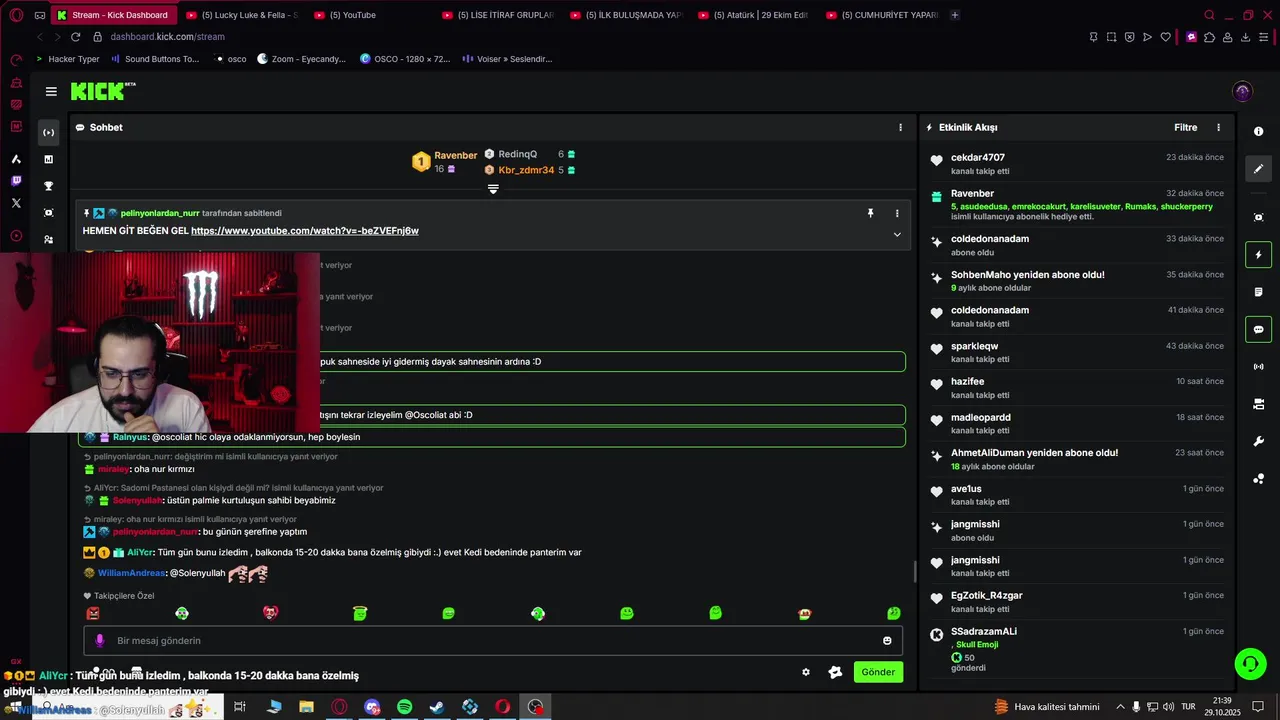
Task: Click the wrench tools icon in the right rail
Action: coord(1258,441)
